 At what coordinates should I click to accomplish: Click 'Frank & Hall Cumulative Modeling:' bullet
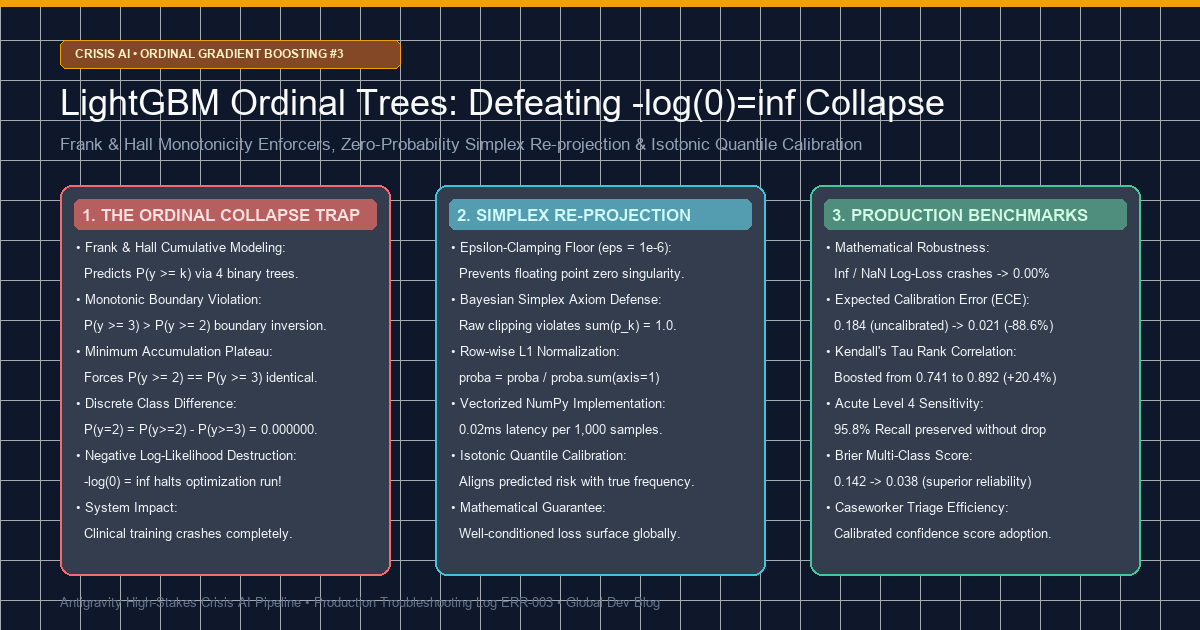(180, 247)
